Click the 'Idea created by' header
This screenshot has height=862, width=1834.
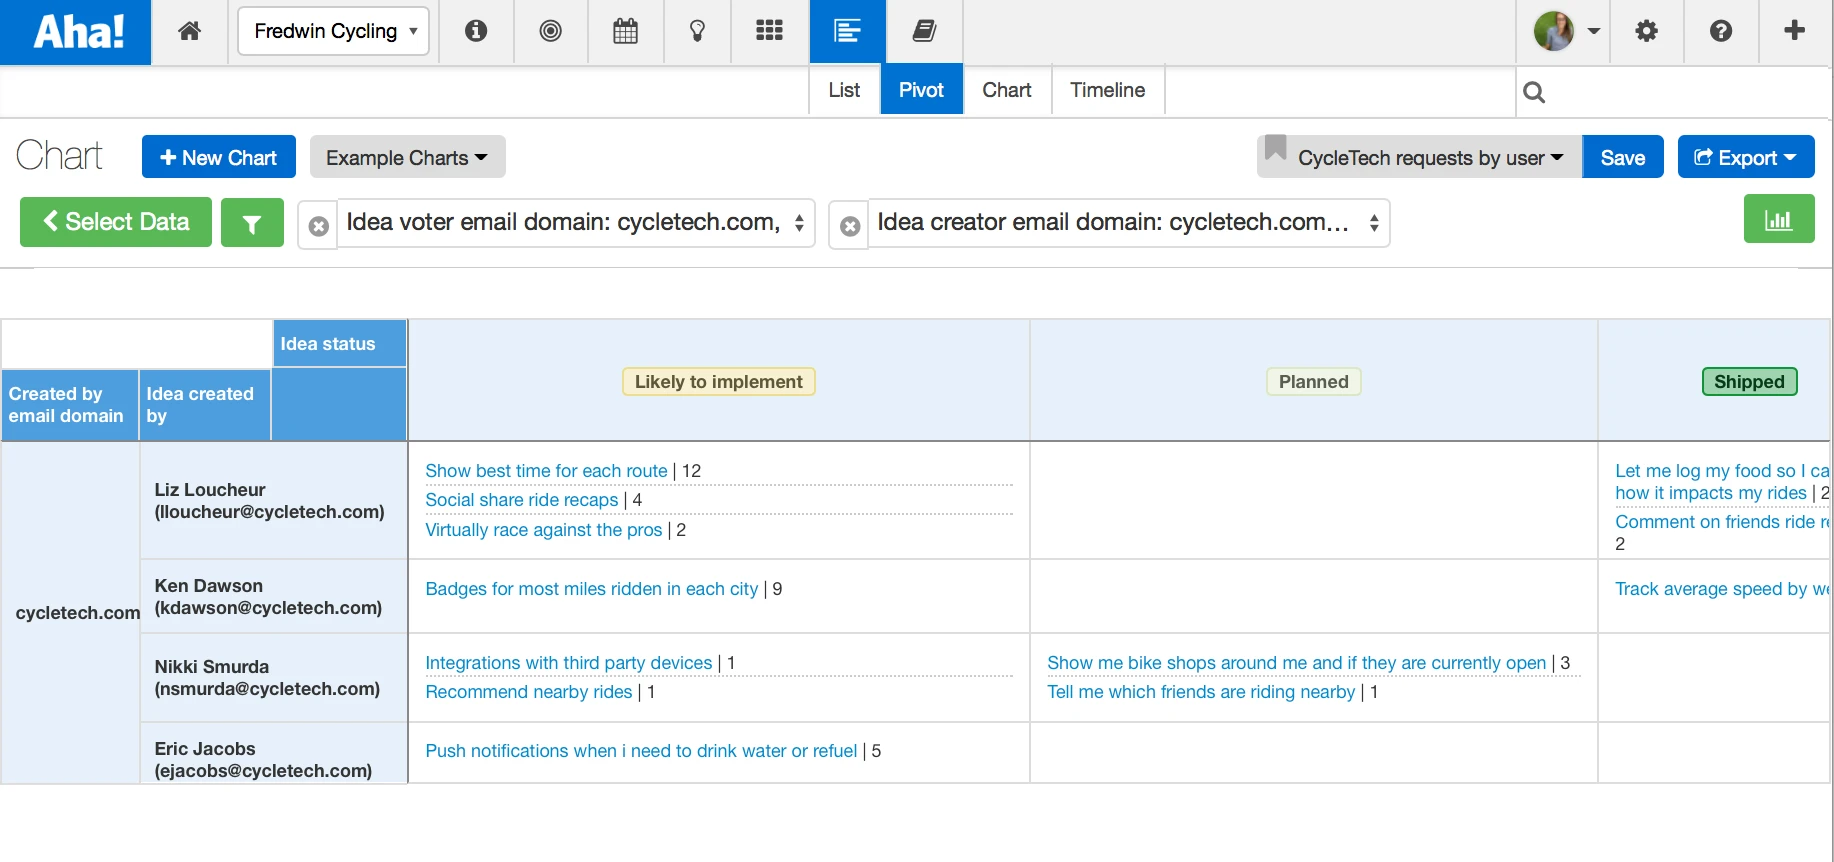click(x=205, y=405)
